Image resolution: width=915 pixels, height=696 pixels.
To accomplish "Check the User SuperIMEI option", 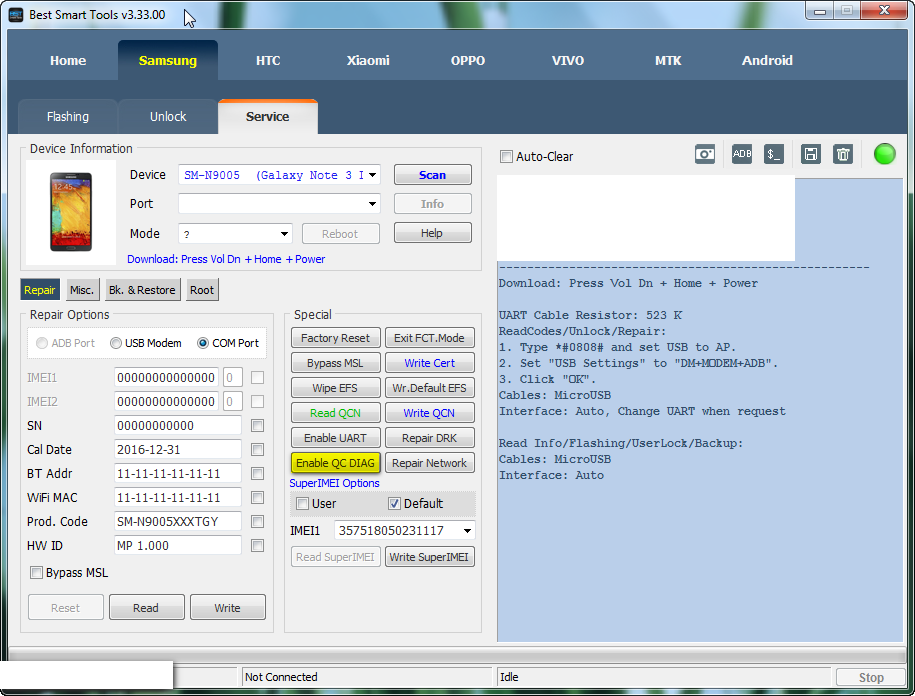I will pos(302,503).
